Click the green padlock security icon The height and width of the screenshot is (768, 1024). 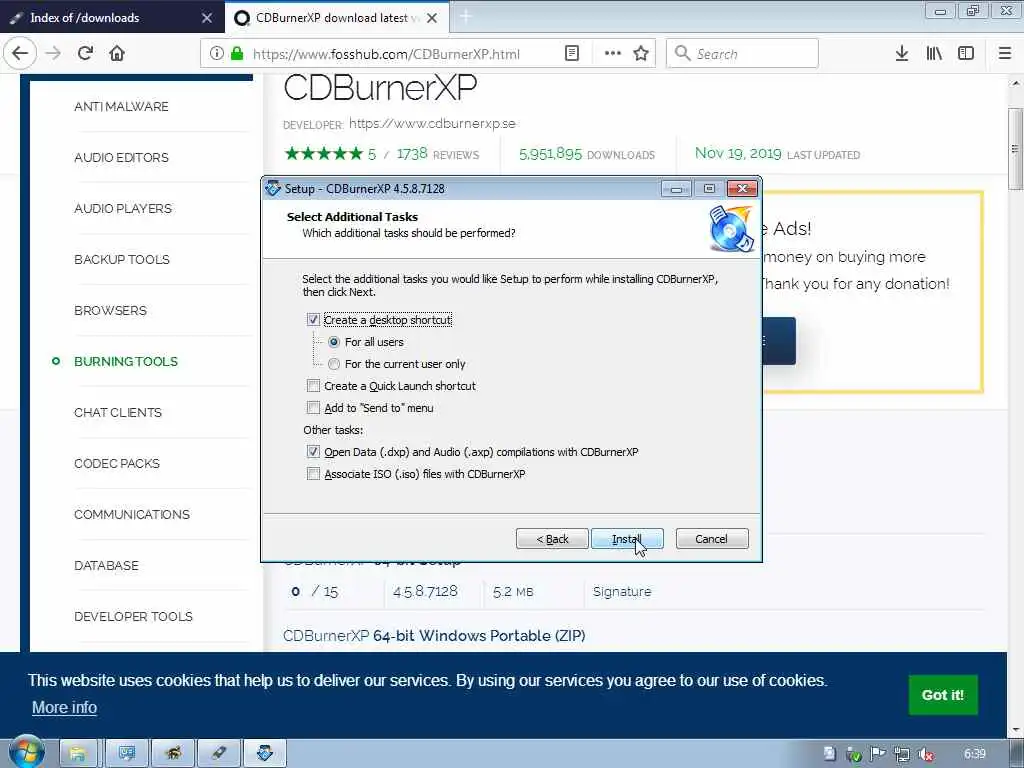point(237,54)
